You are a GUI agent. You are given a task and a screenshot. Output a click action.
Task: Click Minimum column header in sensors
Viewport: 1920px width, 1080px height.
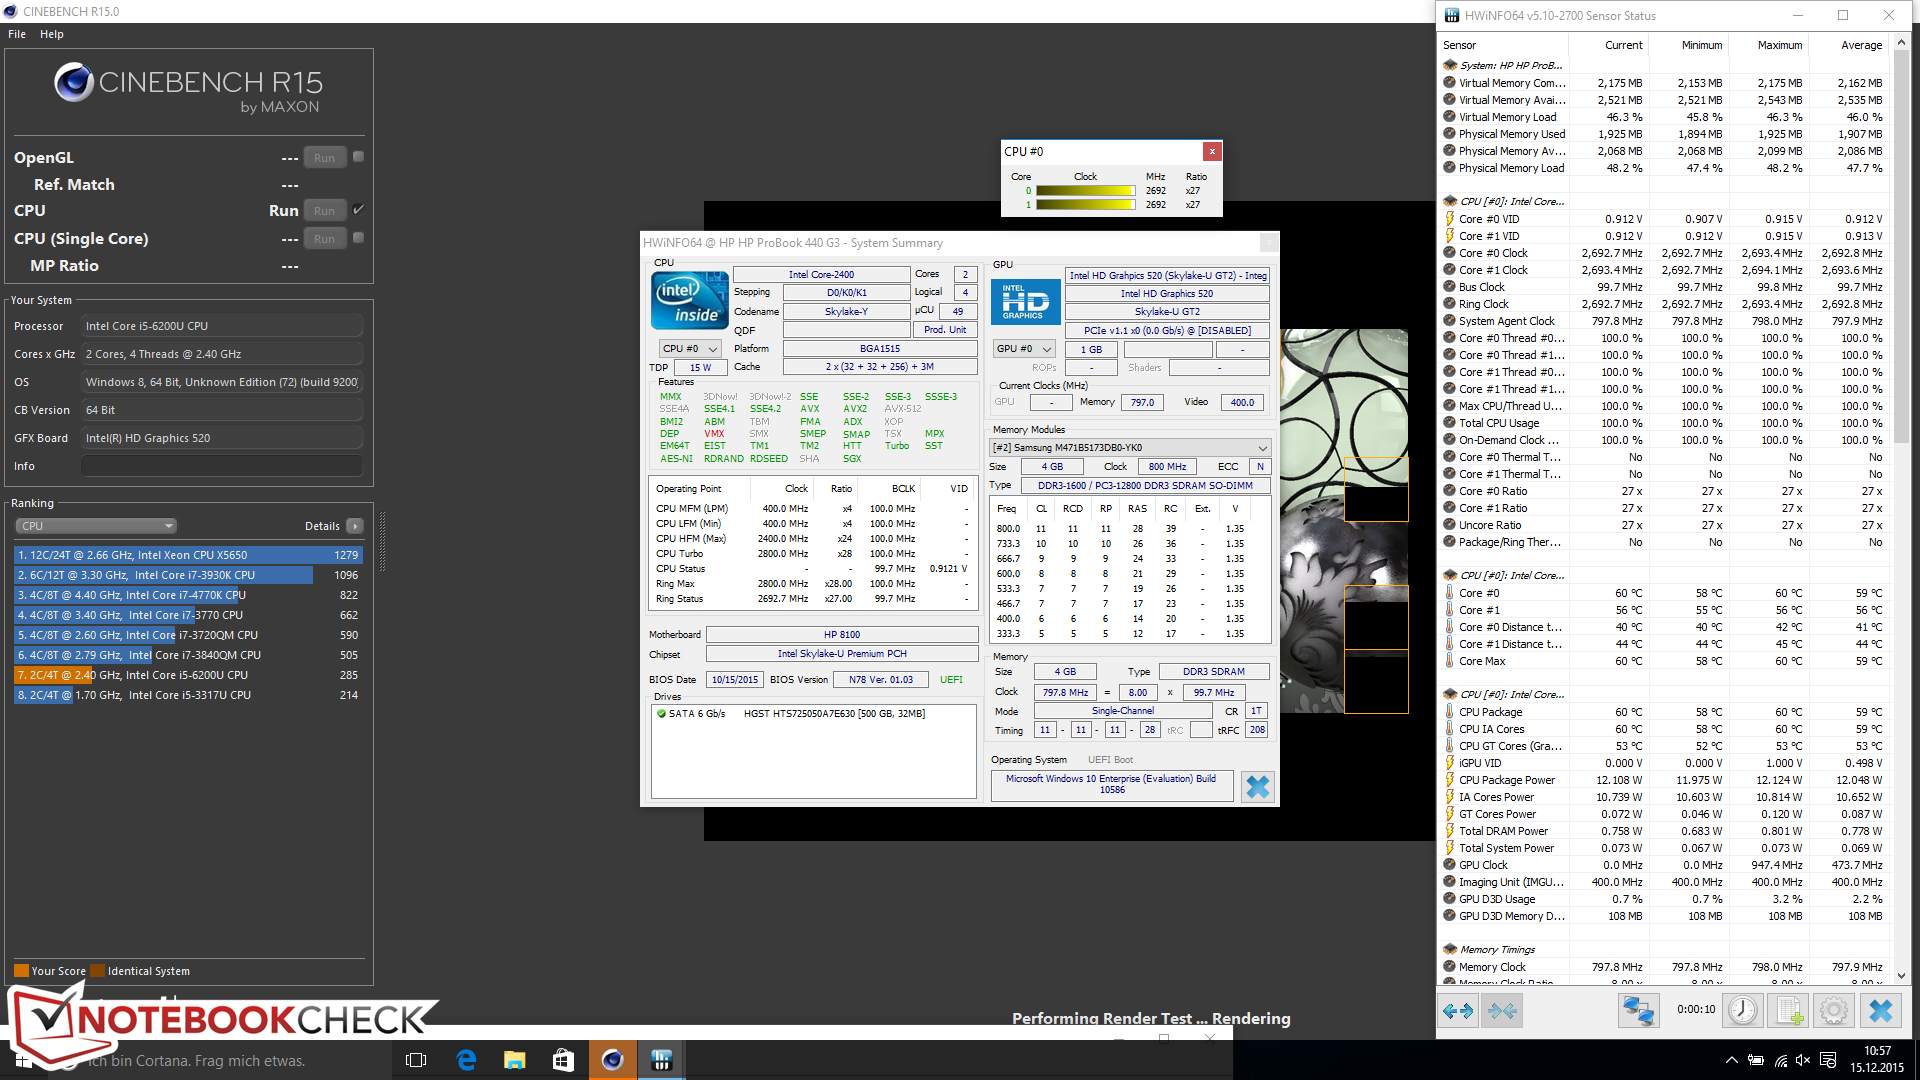tap(1701, 45)
